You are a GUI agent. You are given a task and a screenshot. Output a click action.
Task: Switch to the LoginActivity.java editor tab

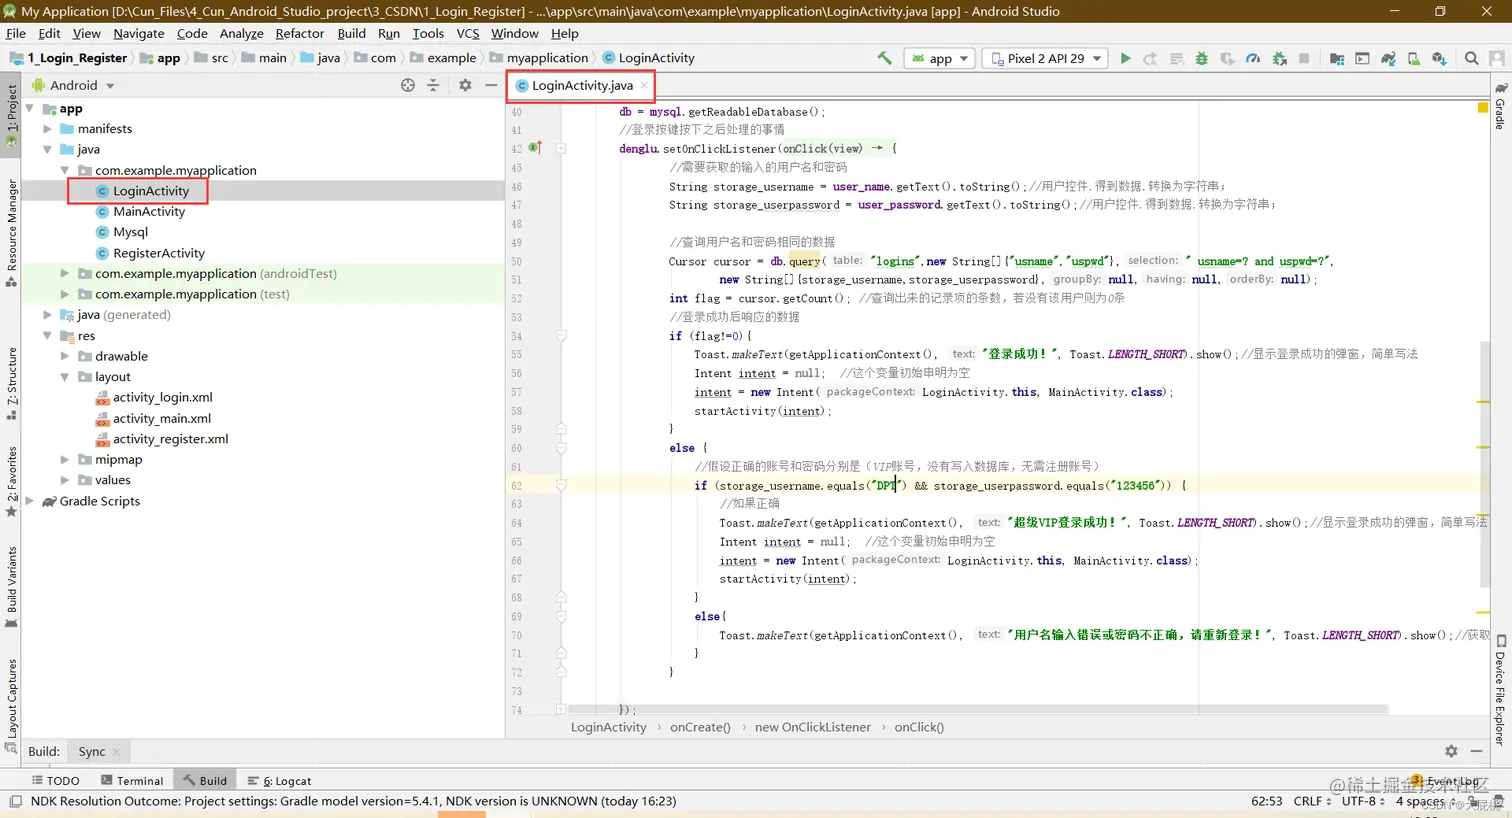(x=582, y=85)
